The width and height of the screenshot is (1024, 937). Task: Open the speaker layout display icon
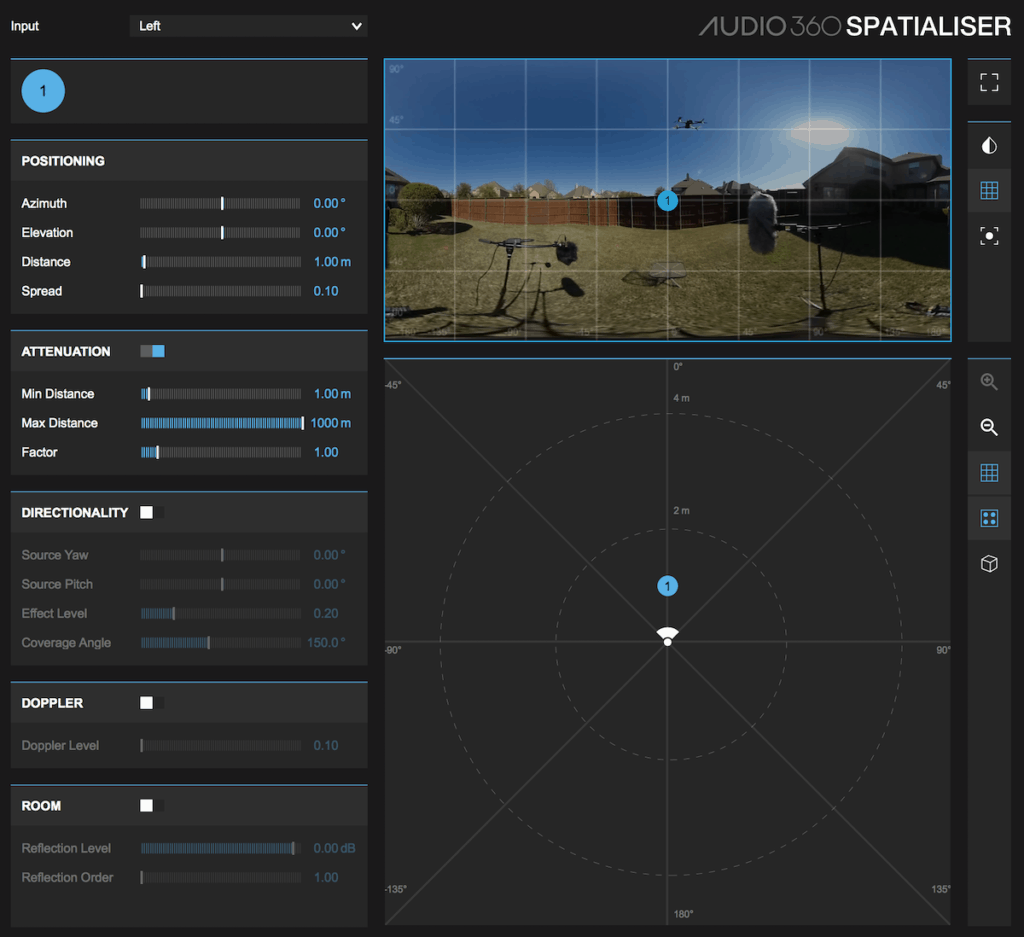[x=989, y=518]
